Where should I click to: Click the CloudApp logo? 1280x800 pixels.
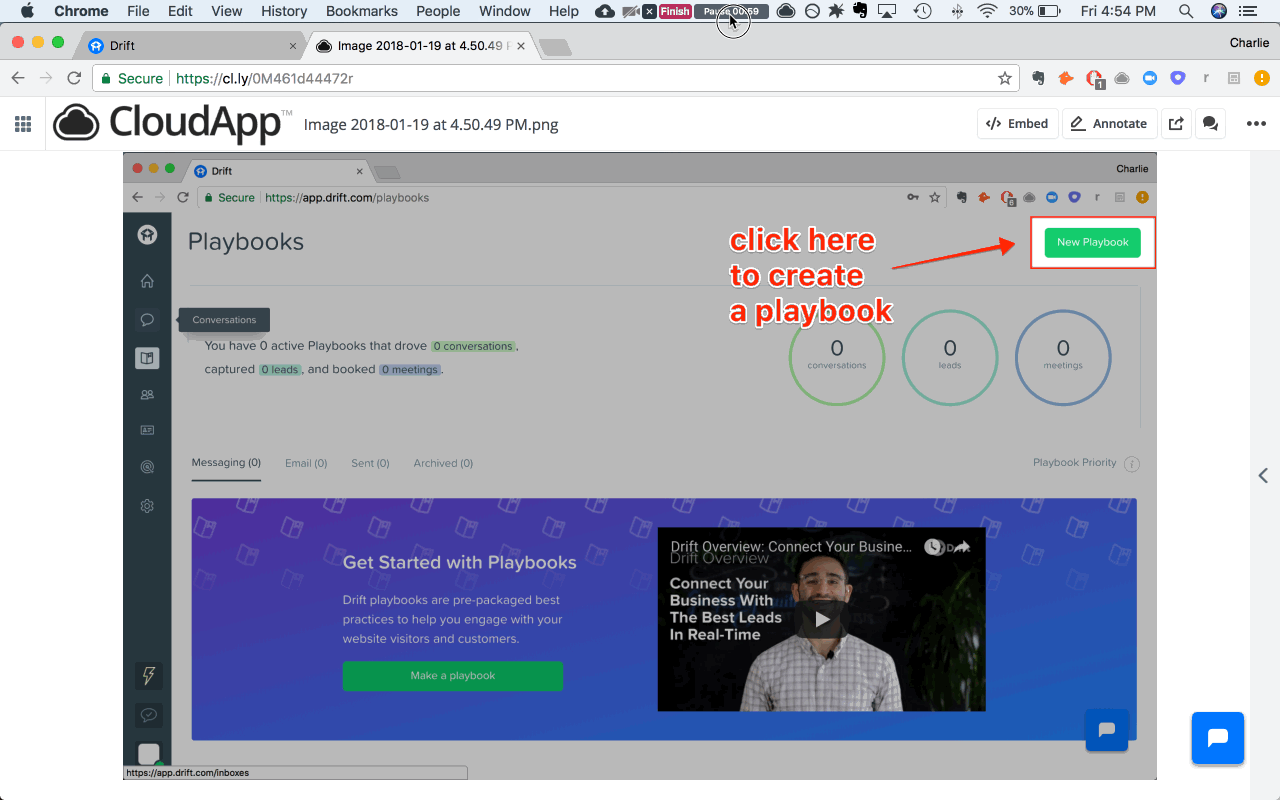pos(173,123)
